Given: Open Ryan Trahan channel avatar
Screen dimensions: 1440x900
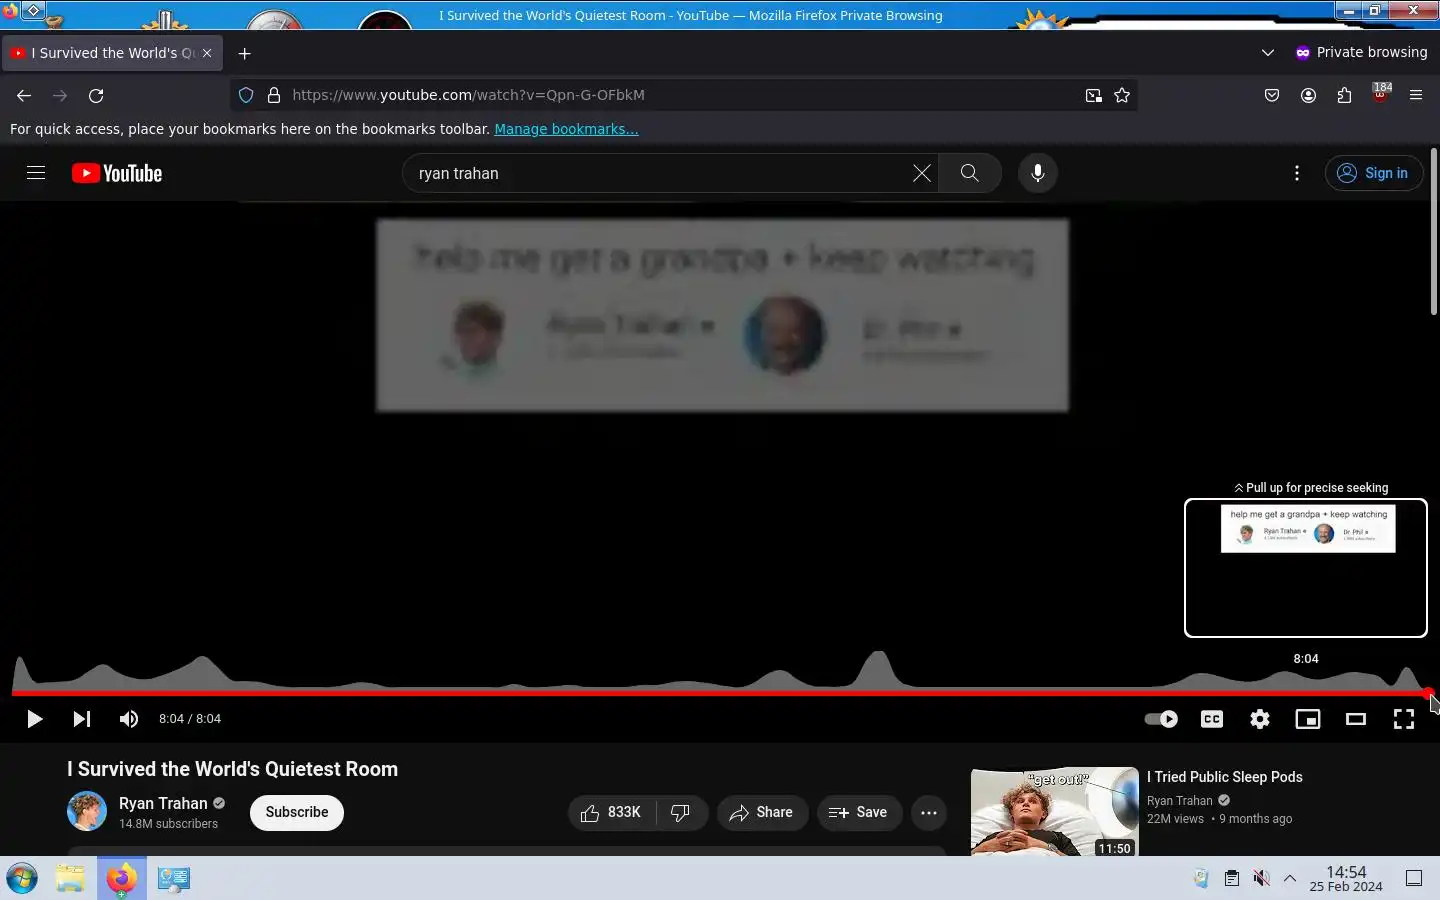Looking at the screenshot, I should pyautogui.click(x=87, y=811).
